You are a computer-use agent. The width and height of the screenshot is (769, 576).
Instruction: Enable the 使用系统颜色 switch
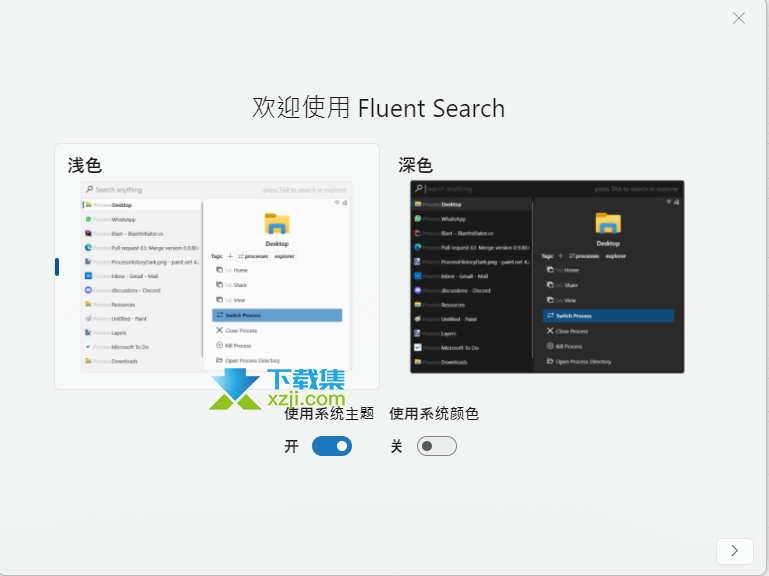(436, 446)
